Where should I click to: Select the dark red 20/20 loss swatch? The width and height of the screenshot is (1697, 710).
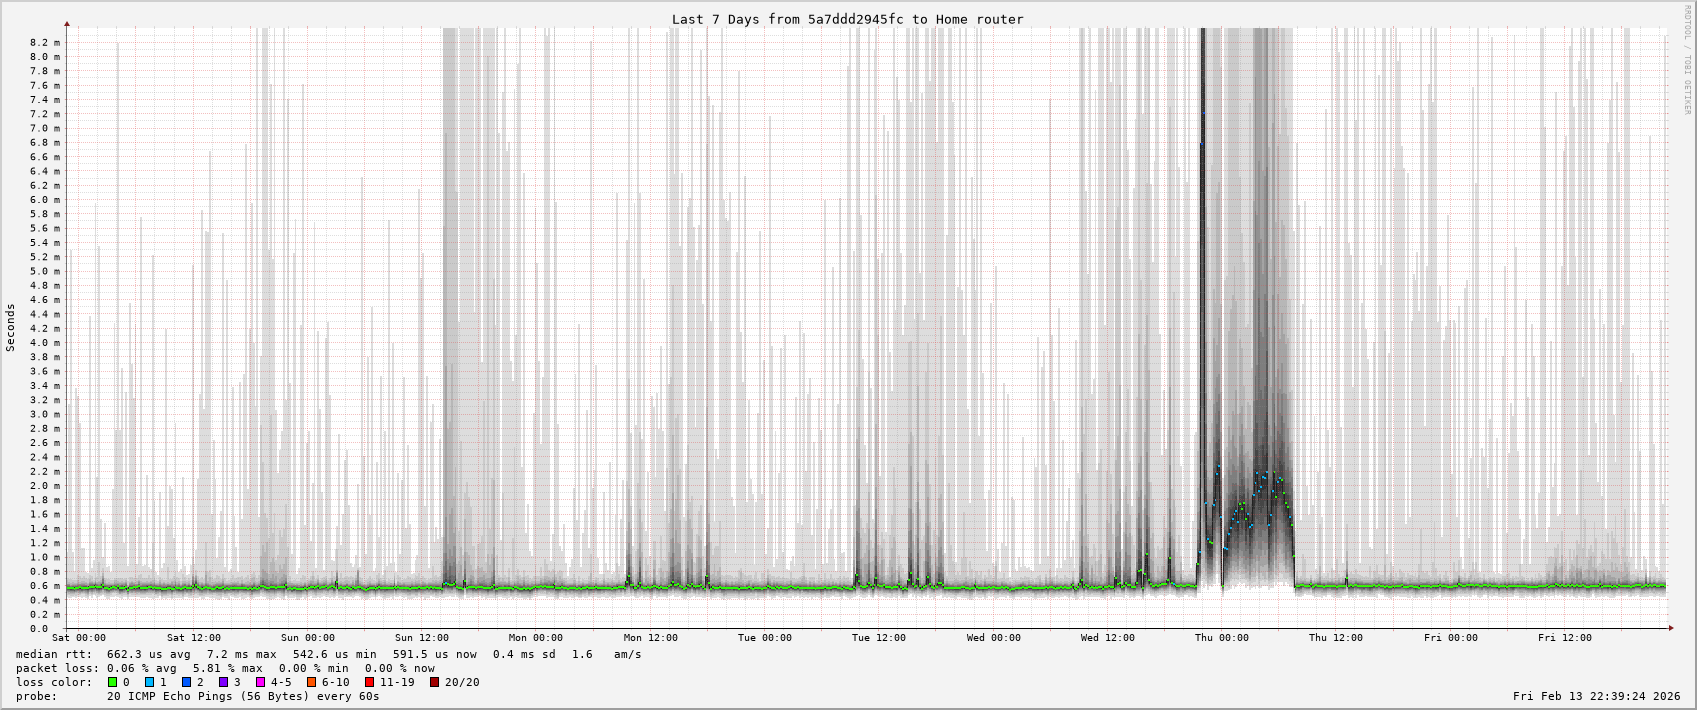pyautogui.click(x=434, y=682)
